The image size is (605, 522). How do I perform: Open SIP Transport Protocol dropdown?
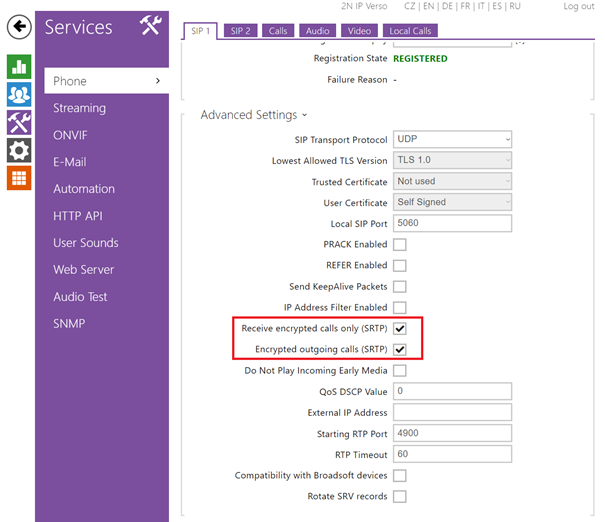452,139
